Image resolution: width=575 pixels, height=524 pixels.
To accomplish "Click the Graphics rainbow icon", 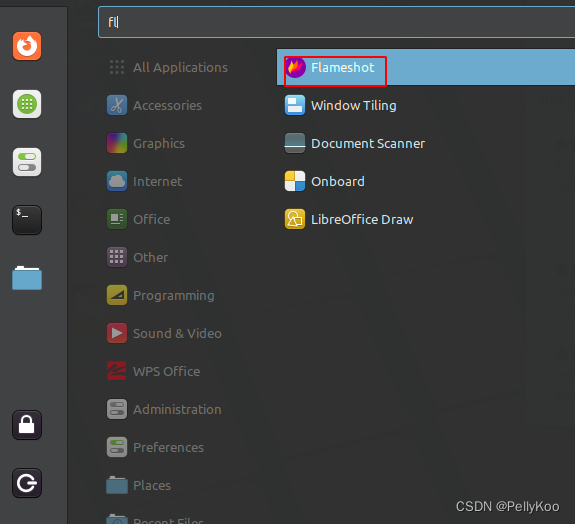I will pos(117,143).
